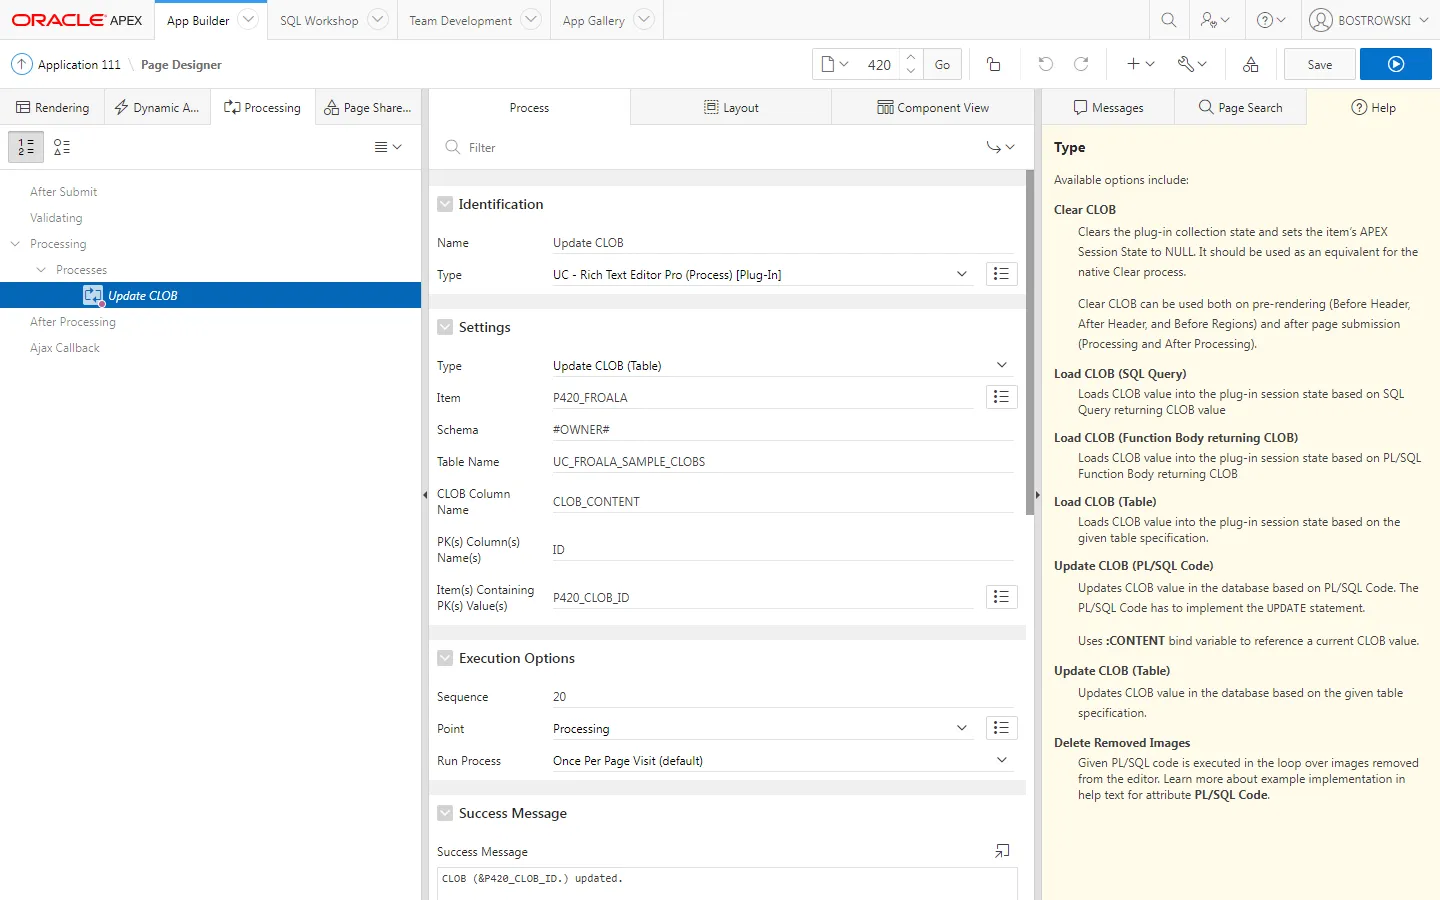
Task: Click the search magnifier in header
Action: (x=1168, y=20)
